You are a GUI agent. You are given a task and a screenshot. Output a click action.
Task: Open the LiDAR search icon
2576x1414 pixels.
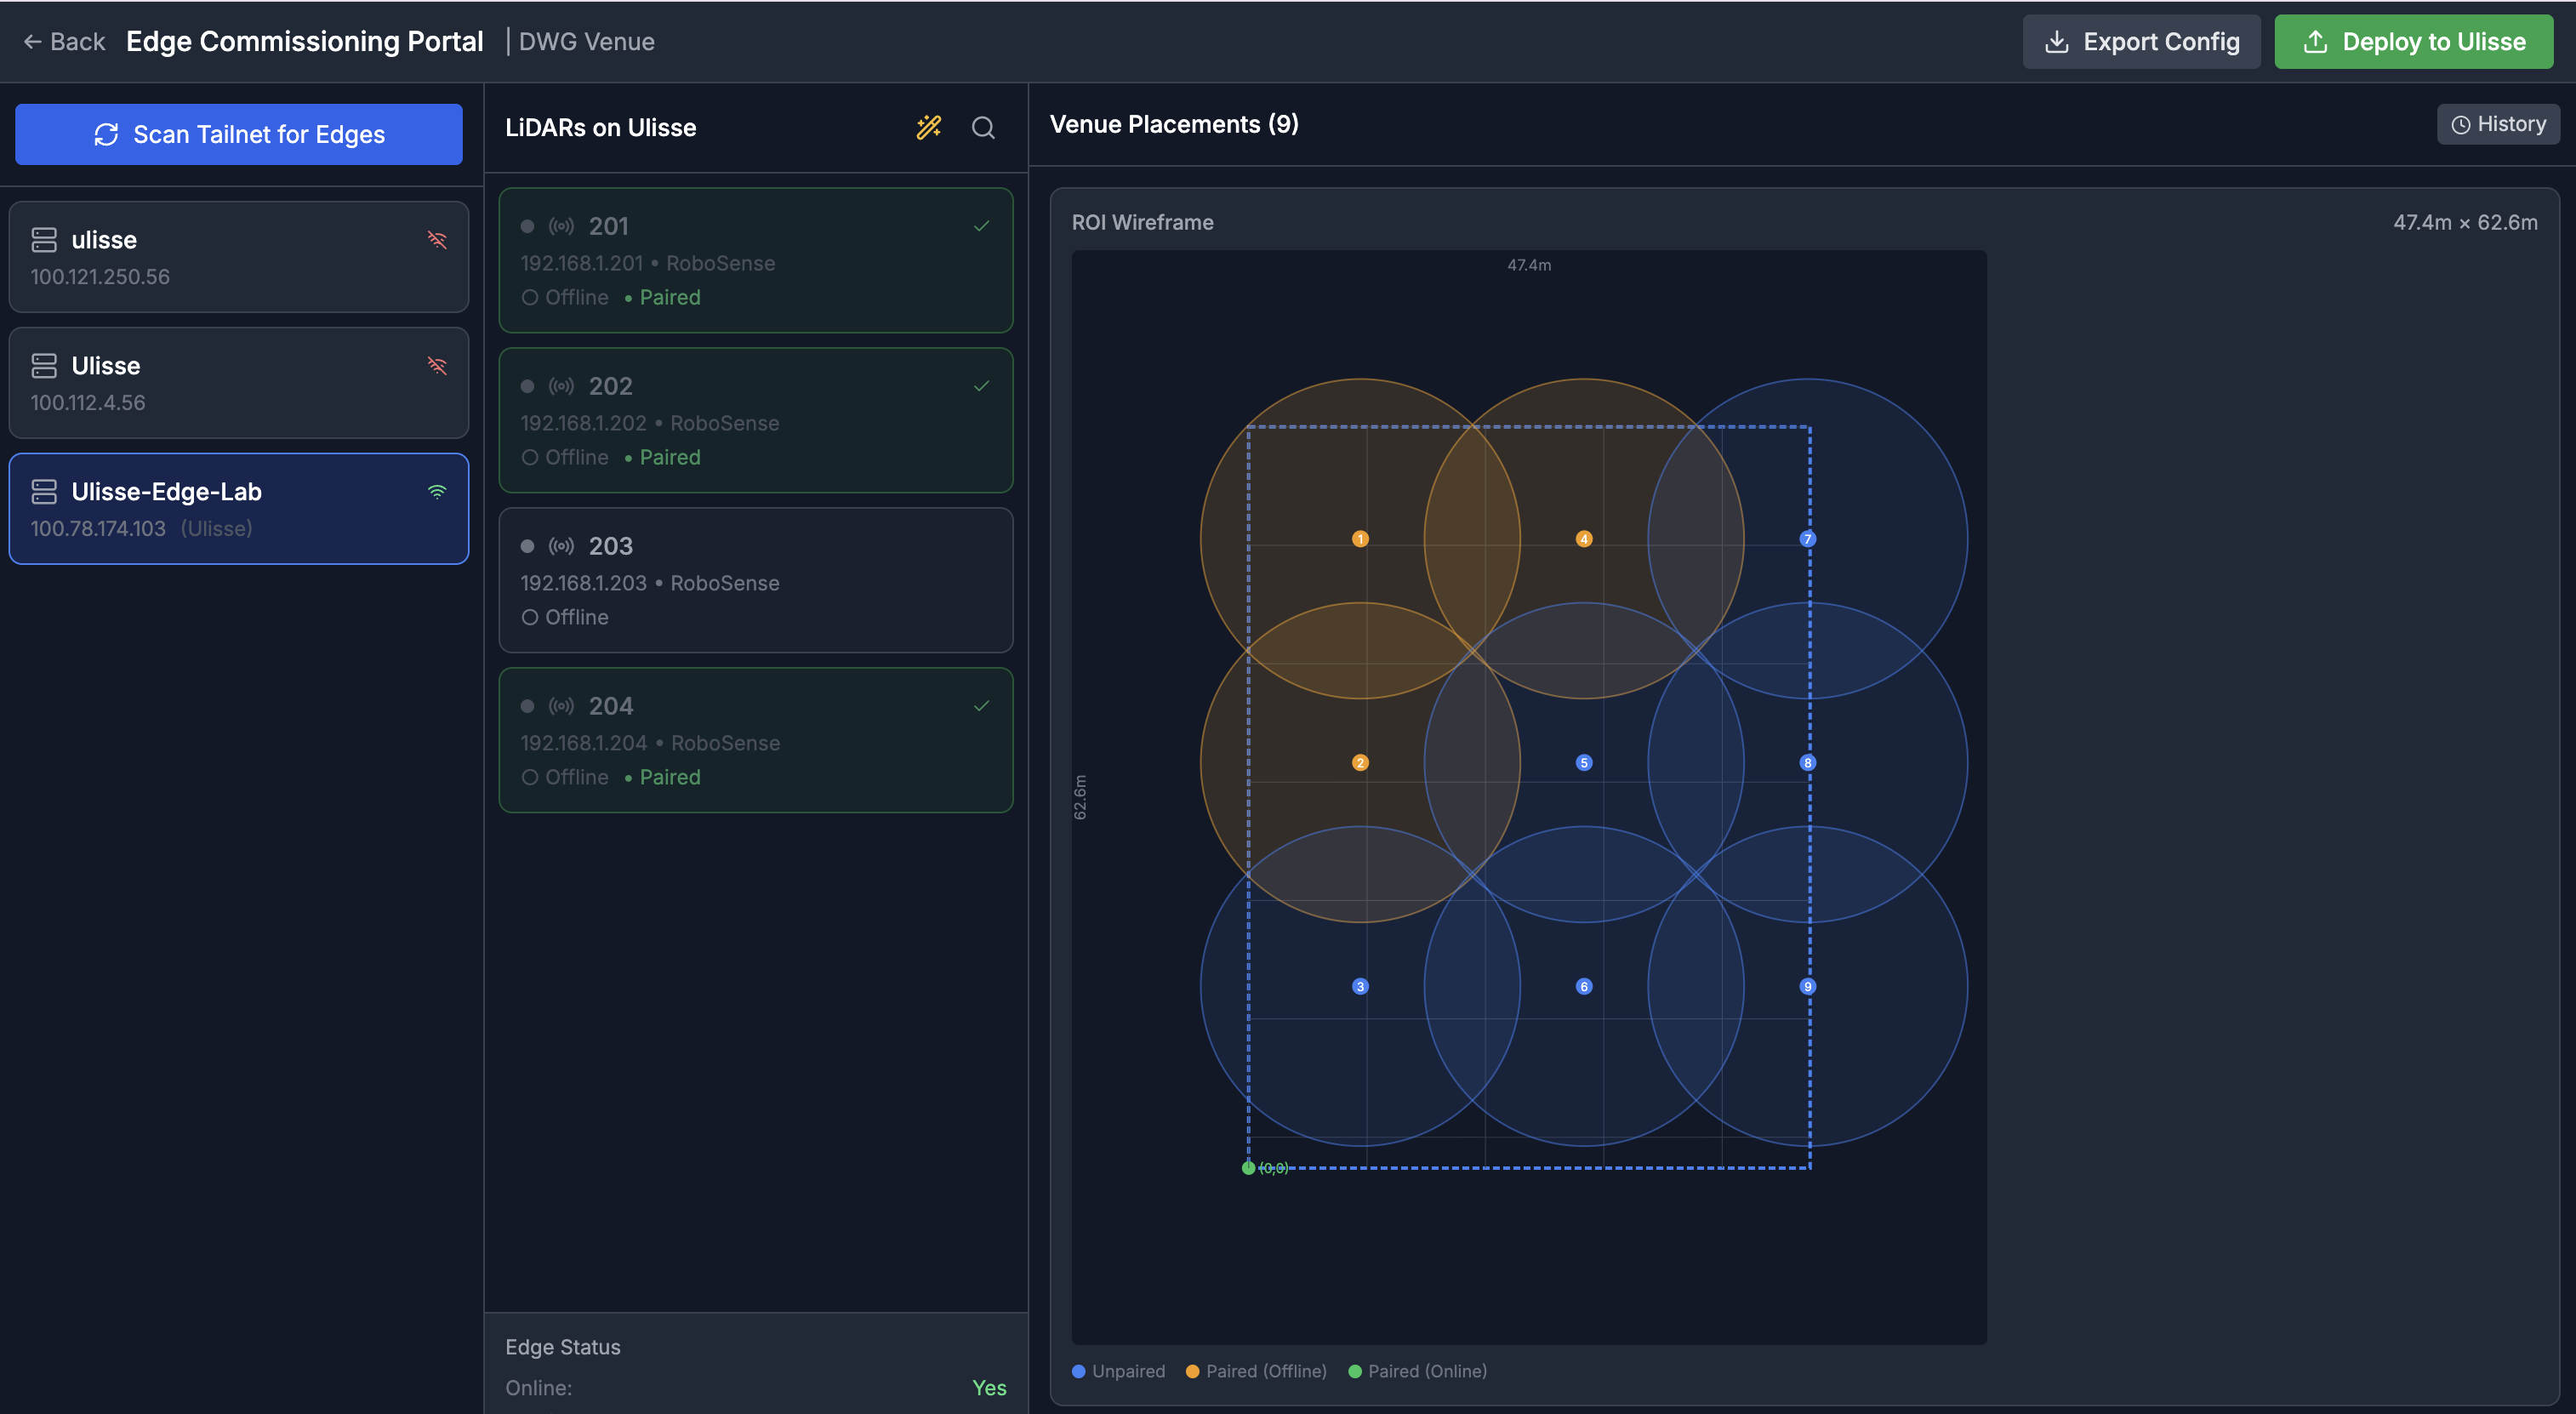(983, 128)
